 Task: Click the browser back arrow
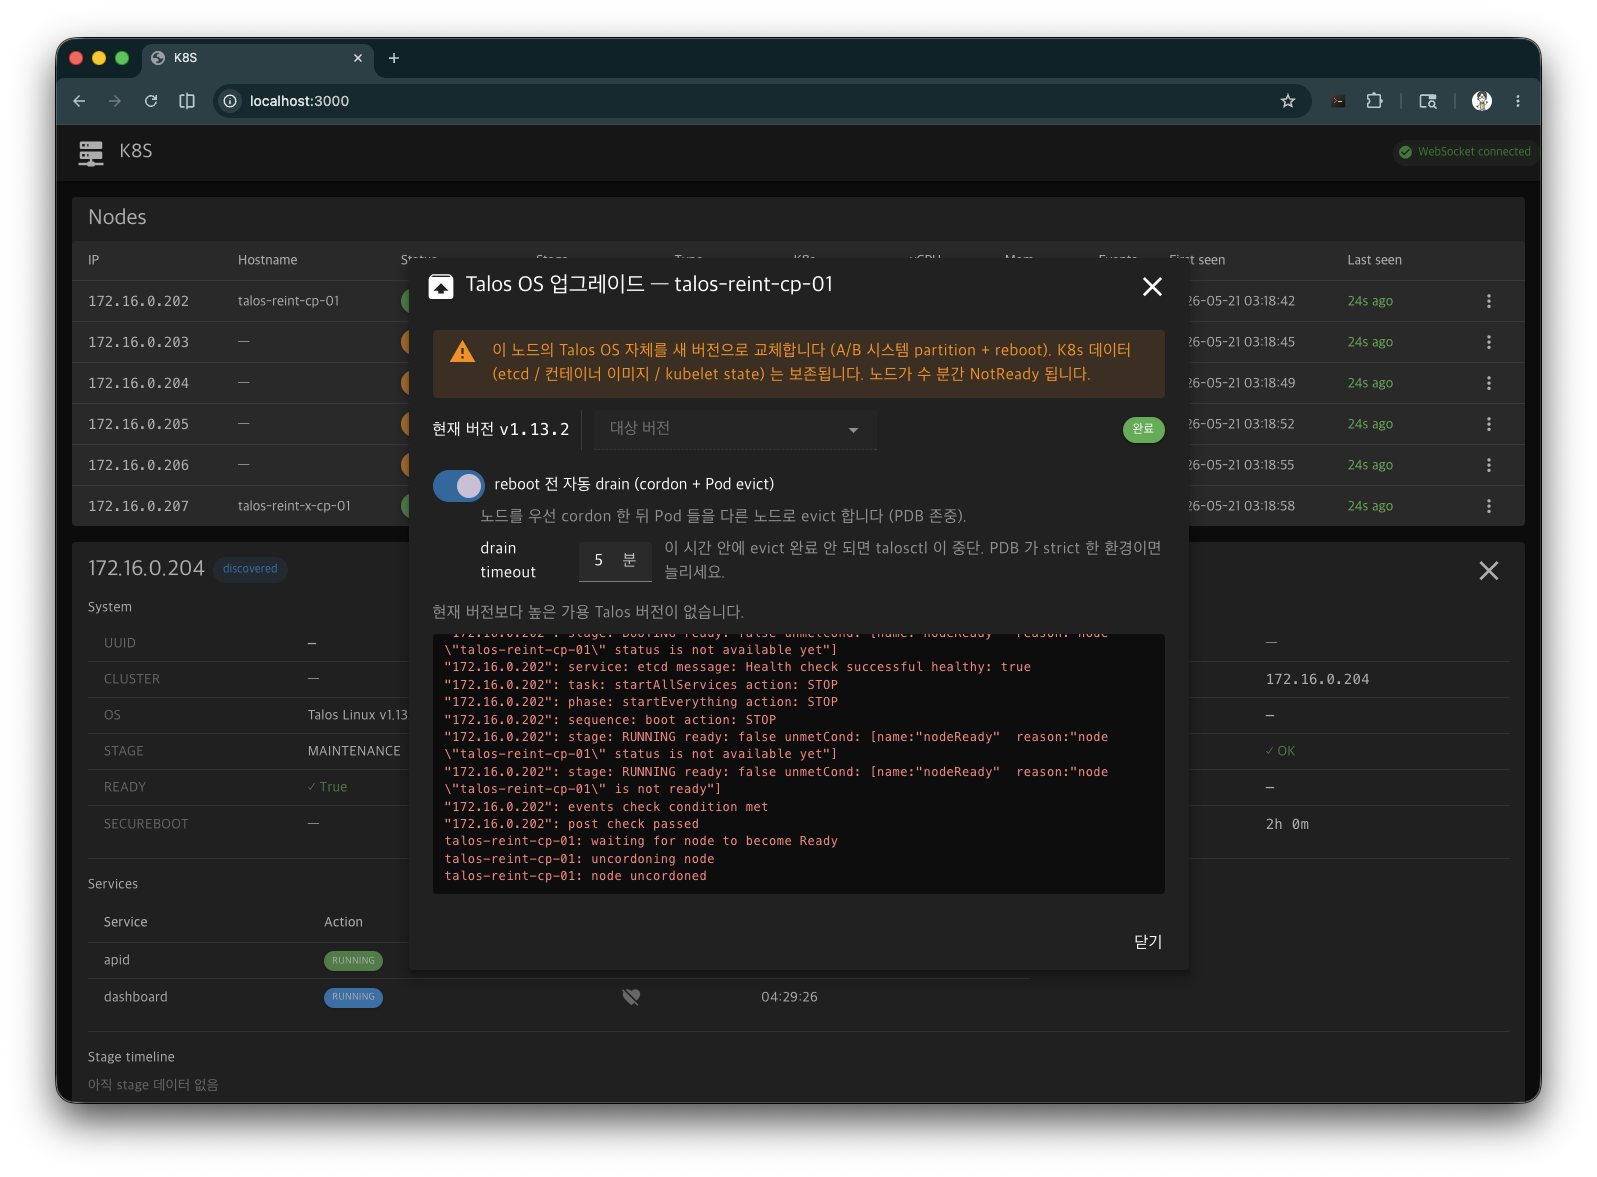(79, 101)
